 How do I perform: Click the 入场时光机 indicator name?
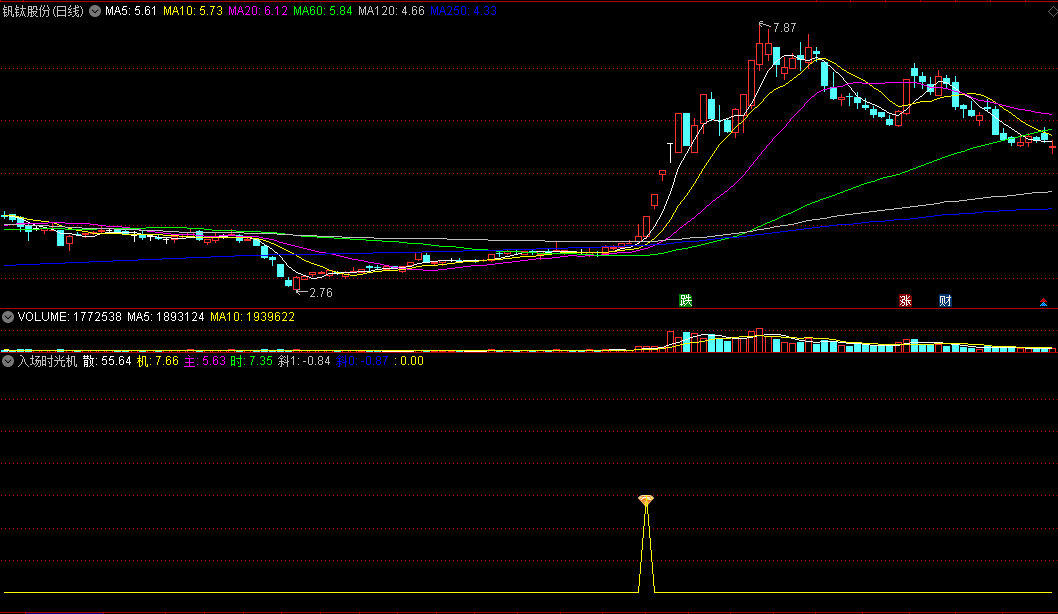47,361
